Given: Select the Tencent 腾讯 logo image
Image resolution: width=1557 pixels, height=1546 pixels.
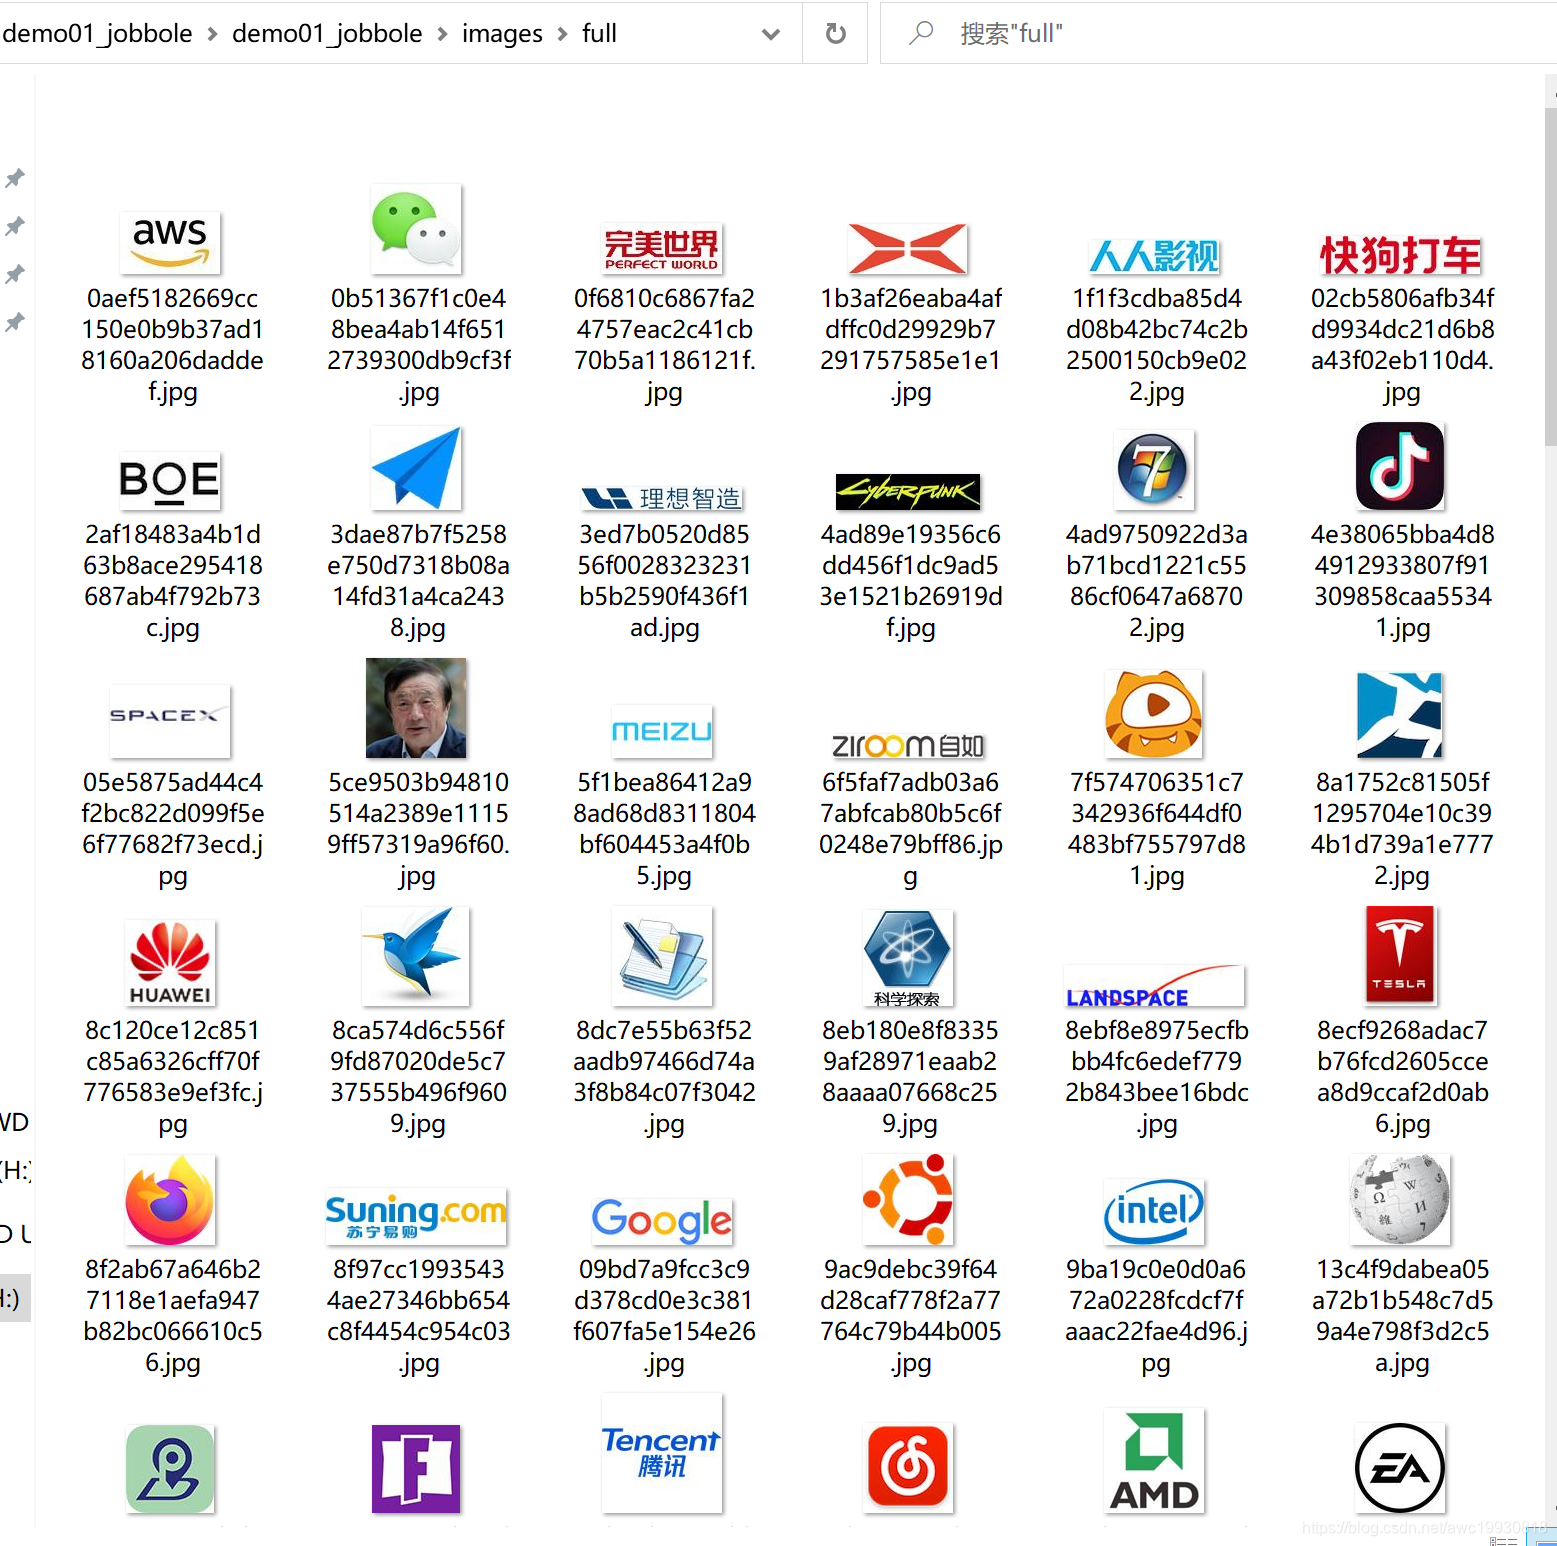Looking at the screenshot, I should pos(662,1453).
